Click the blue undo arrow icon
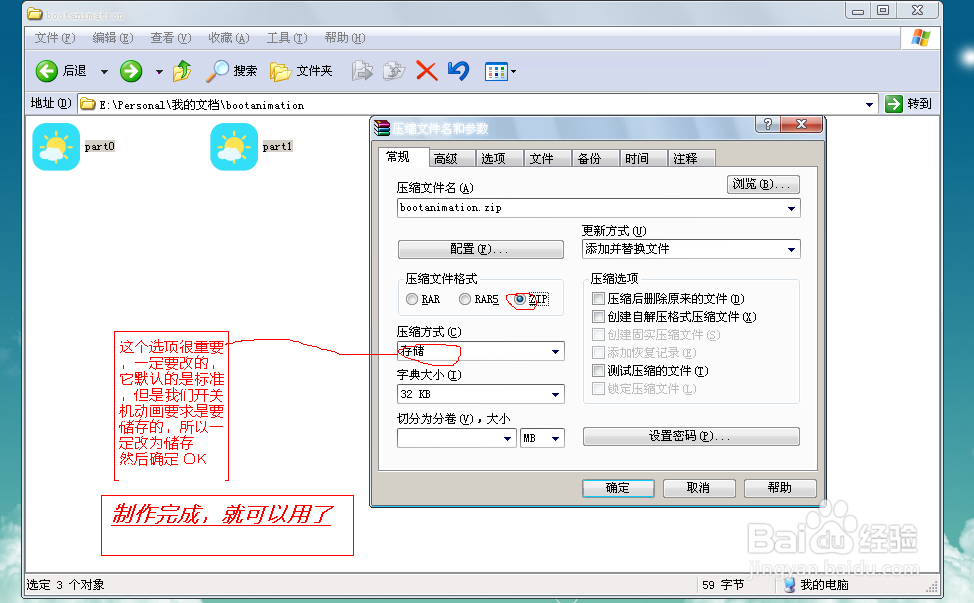Screen dimensions: 974x603 coord(456,71)
